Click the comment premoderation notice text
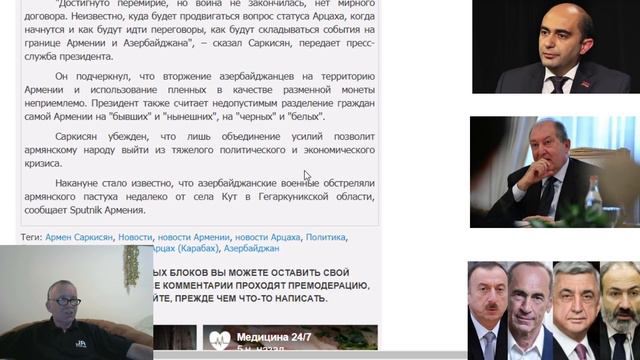The width and height of the screenshot is (640, 360). click(261, 285)
